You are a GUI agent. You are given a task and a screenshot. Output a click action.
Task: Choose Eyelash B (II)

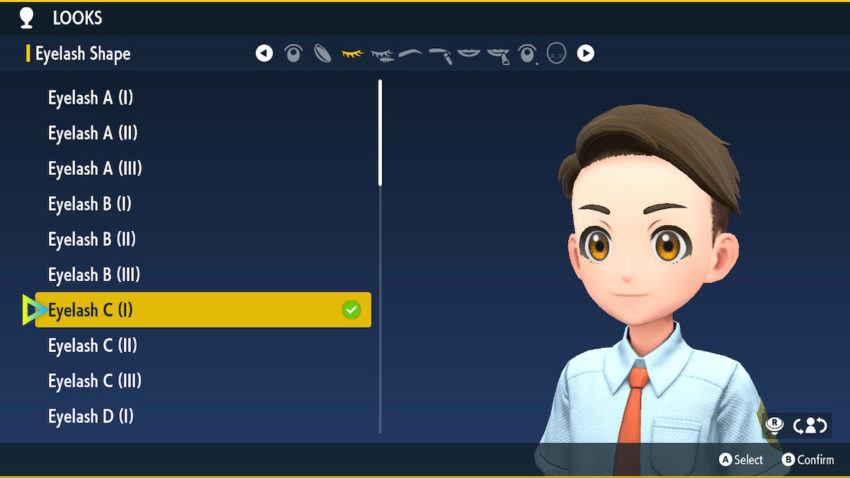pos(203,240)
